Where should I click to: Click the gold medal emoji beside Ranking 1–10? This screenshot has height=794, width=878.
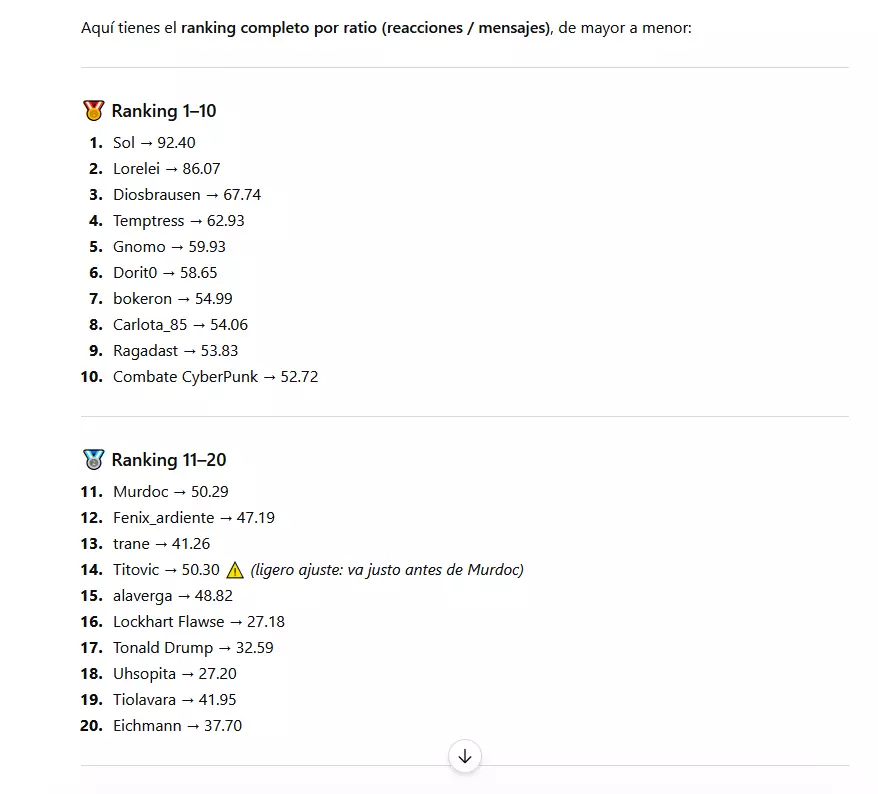point(94,111)
